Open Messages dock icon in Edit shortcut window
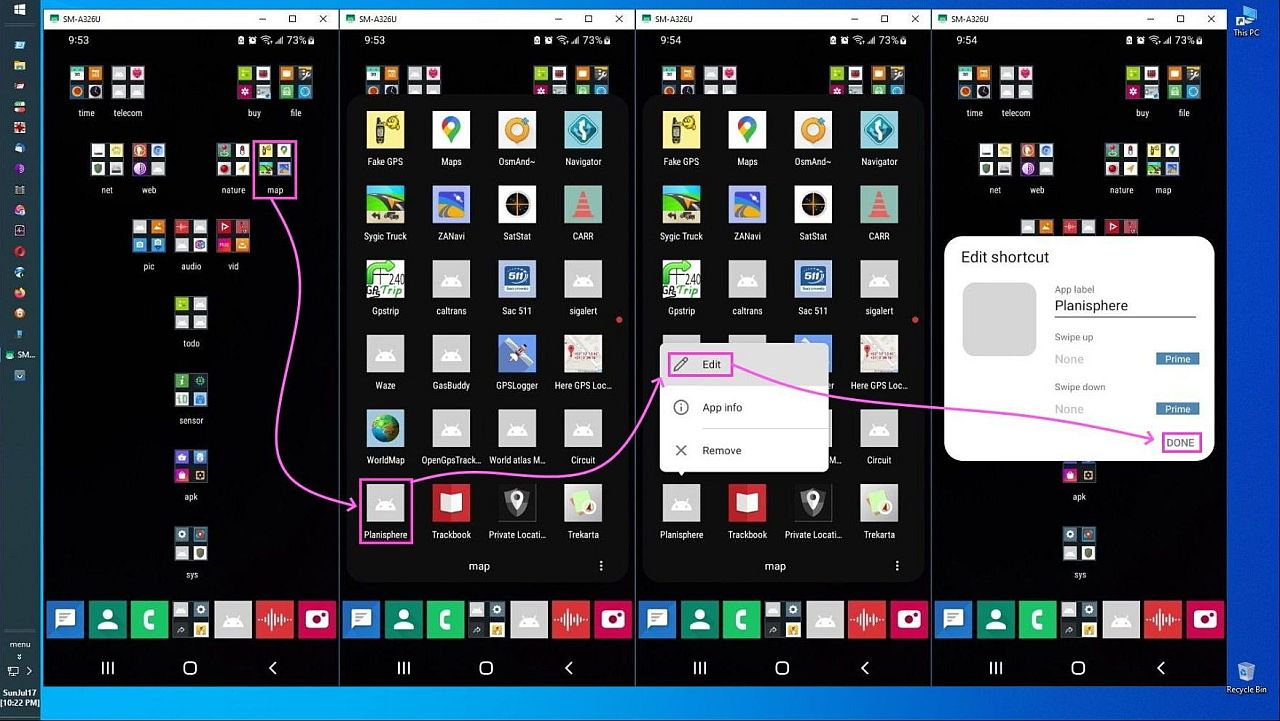 (954, 620)
